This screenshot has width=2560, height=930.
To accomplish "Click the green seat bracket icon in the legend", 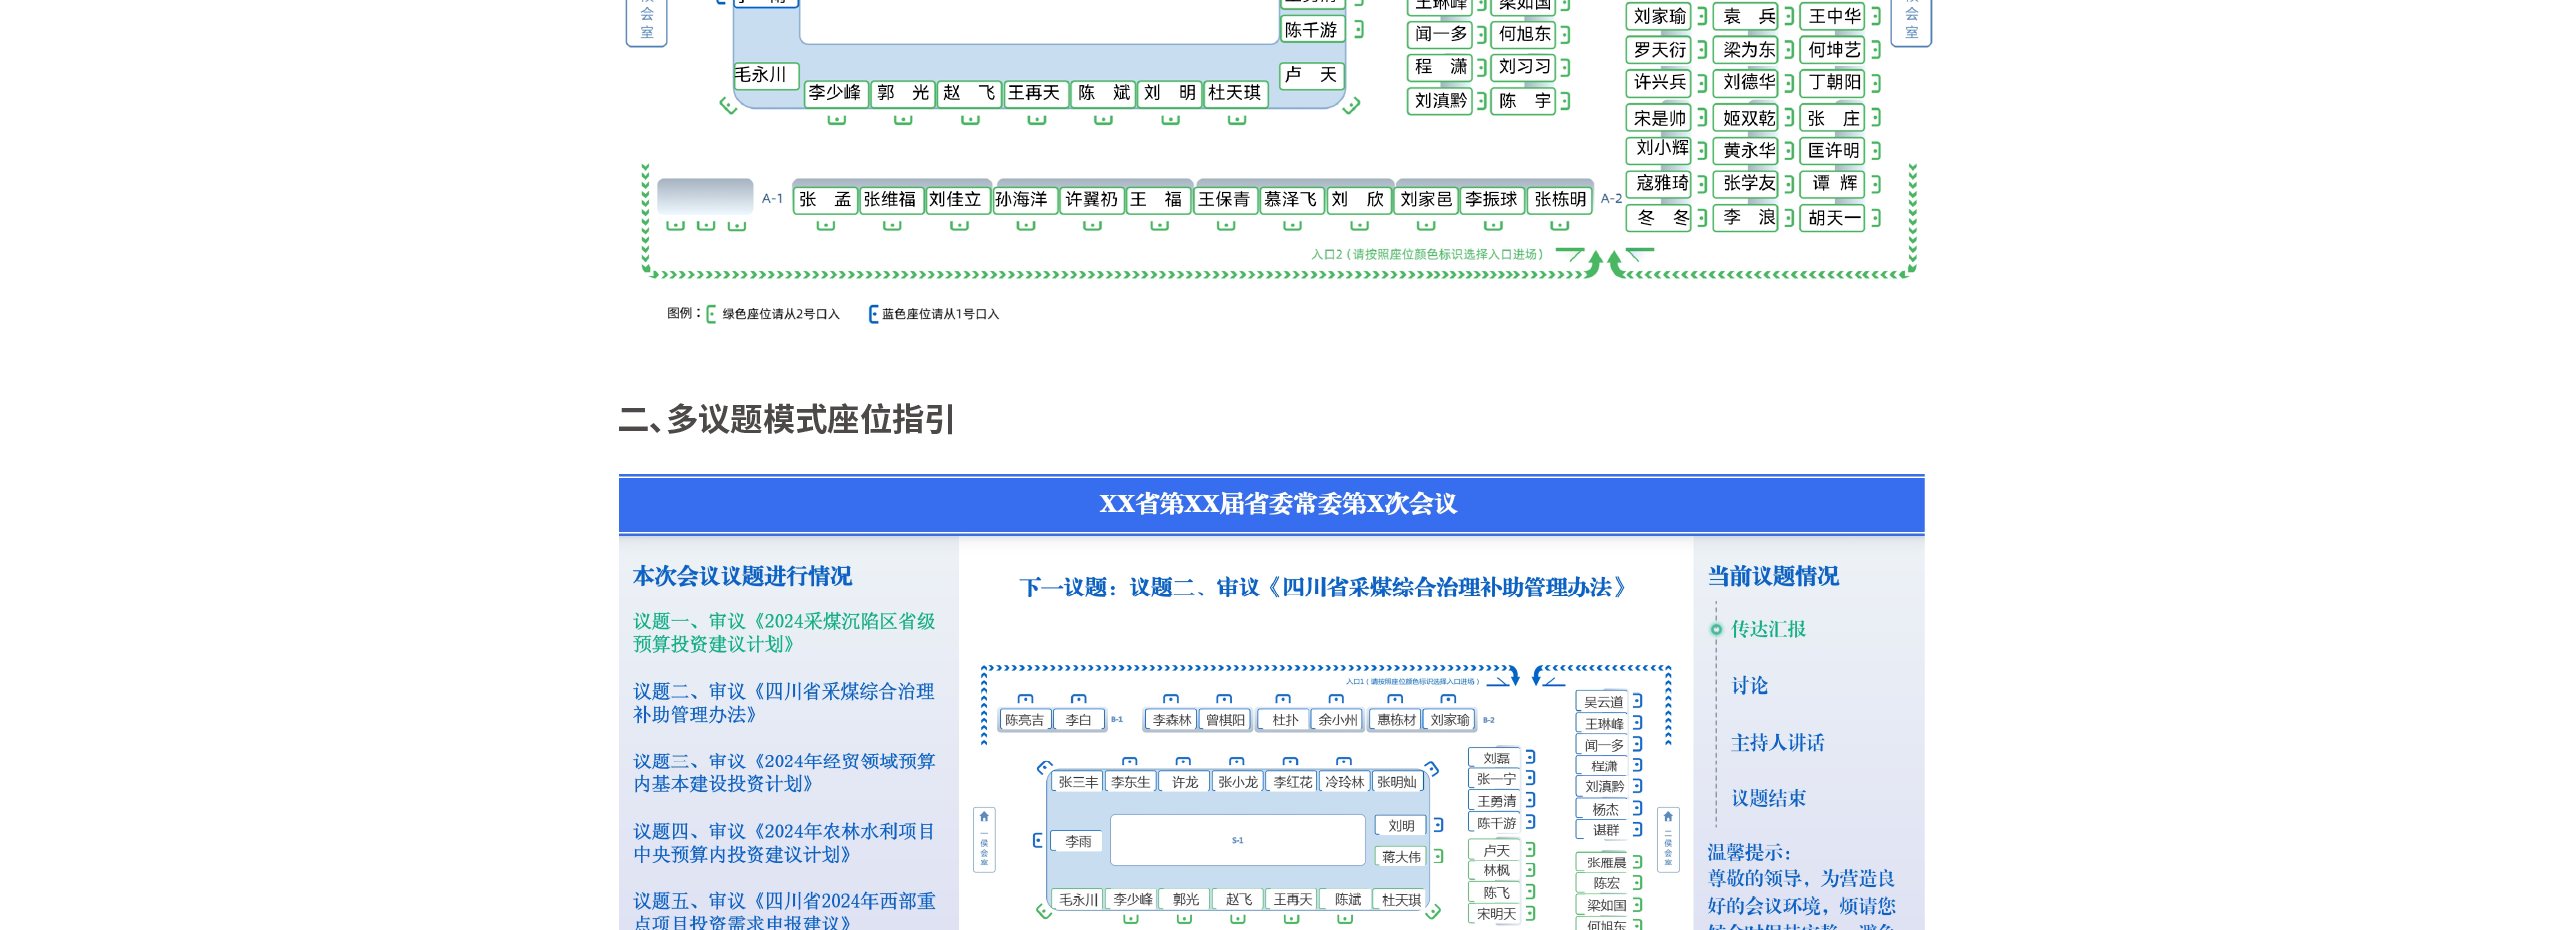I will [x=711, y=314].
